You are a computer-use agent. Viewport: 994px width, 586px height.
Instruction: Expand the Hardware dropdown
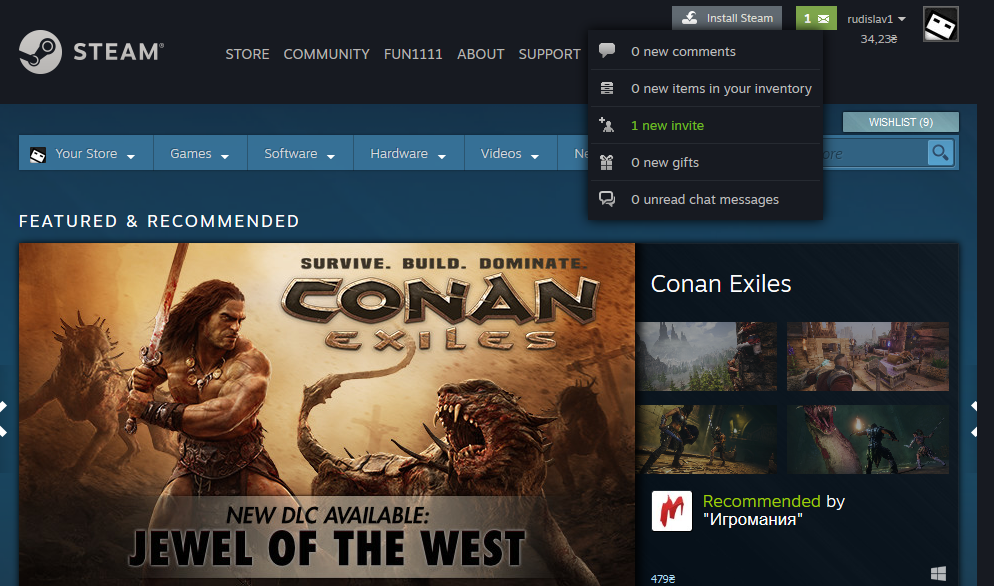pyautogui.click(x=441, y=156)
